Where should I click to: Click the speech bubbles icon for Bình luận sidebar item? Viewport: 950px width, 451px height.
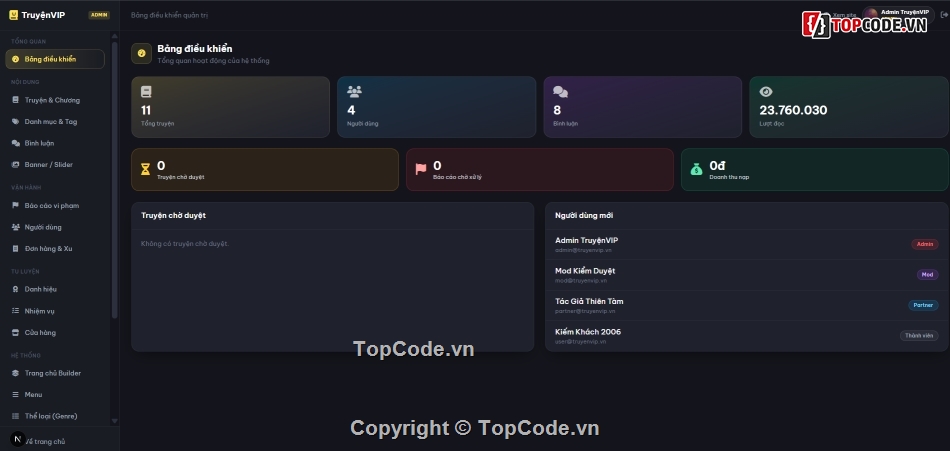click(16, 143)
